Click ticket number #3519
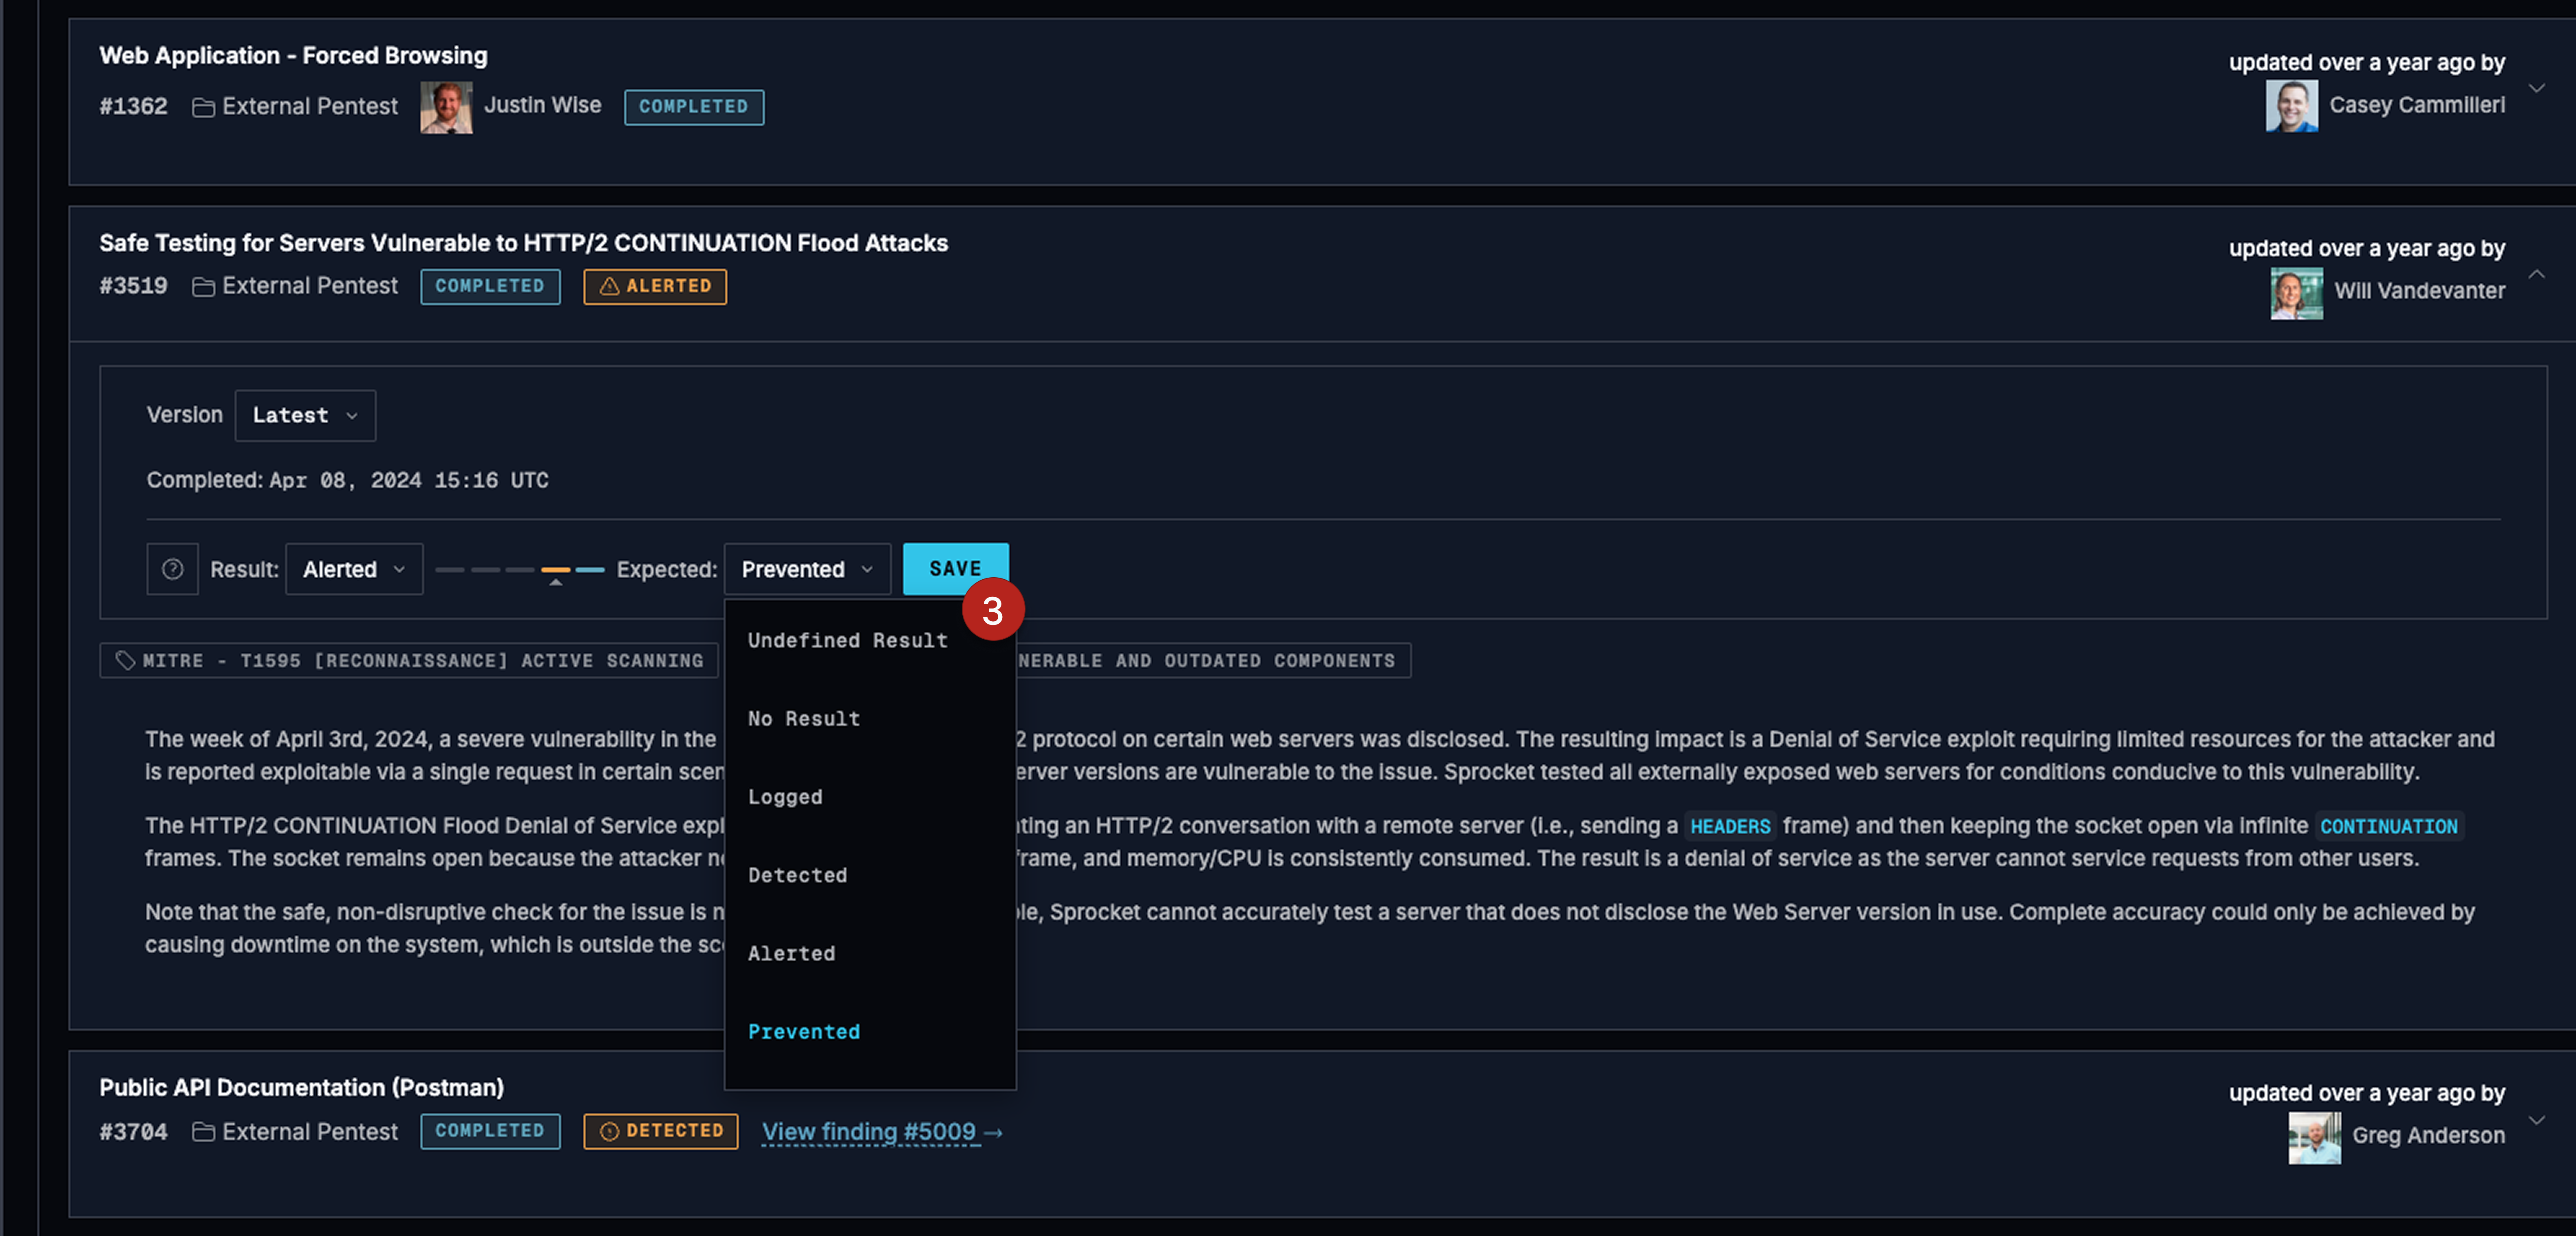 tap(133, 286)
